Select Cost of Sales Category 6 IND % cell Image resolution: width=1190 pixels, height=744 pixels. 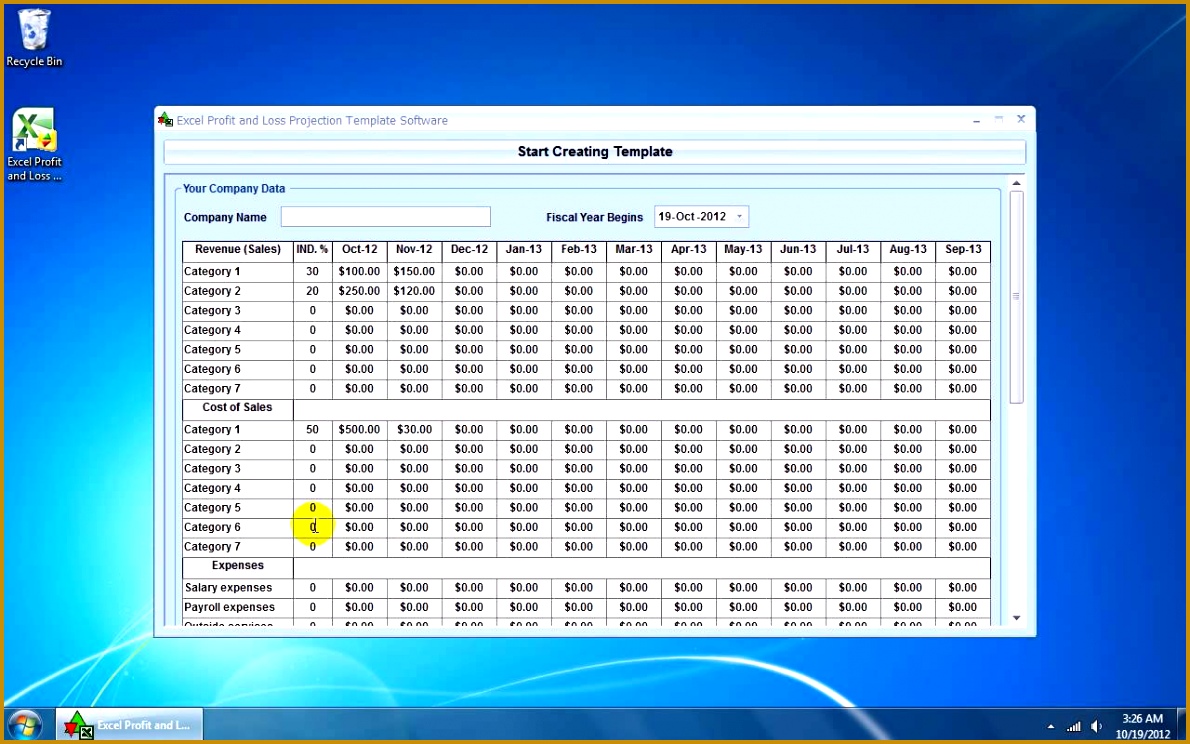pyautogui.click(x=313, y=527)
